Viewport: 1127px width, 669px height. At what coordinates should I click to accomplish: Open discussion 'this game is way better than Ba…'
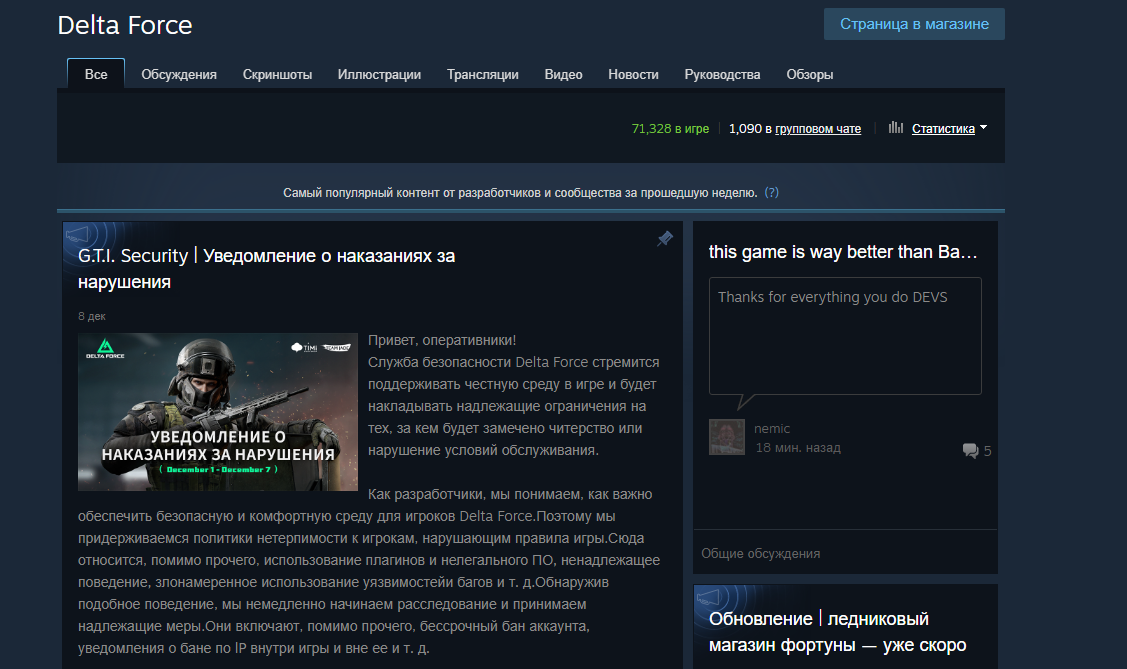point(843,252)
